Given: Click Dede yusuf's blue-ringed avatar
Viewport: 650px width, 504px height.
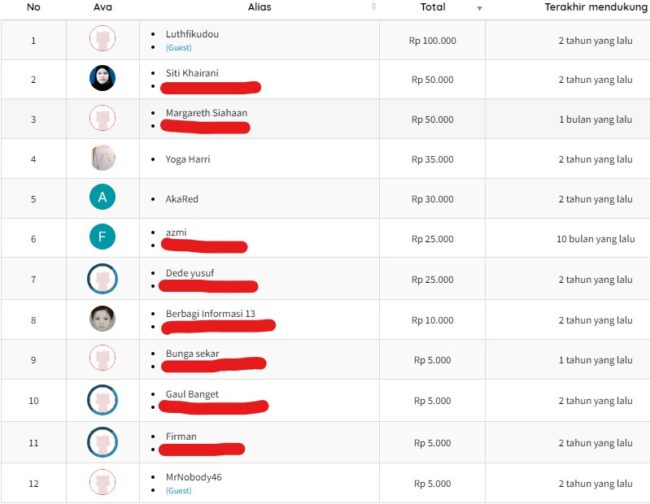Looking at the screenshot, I should tap(102, 279).
